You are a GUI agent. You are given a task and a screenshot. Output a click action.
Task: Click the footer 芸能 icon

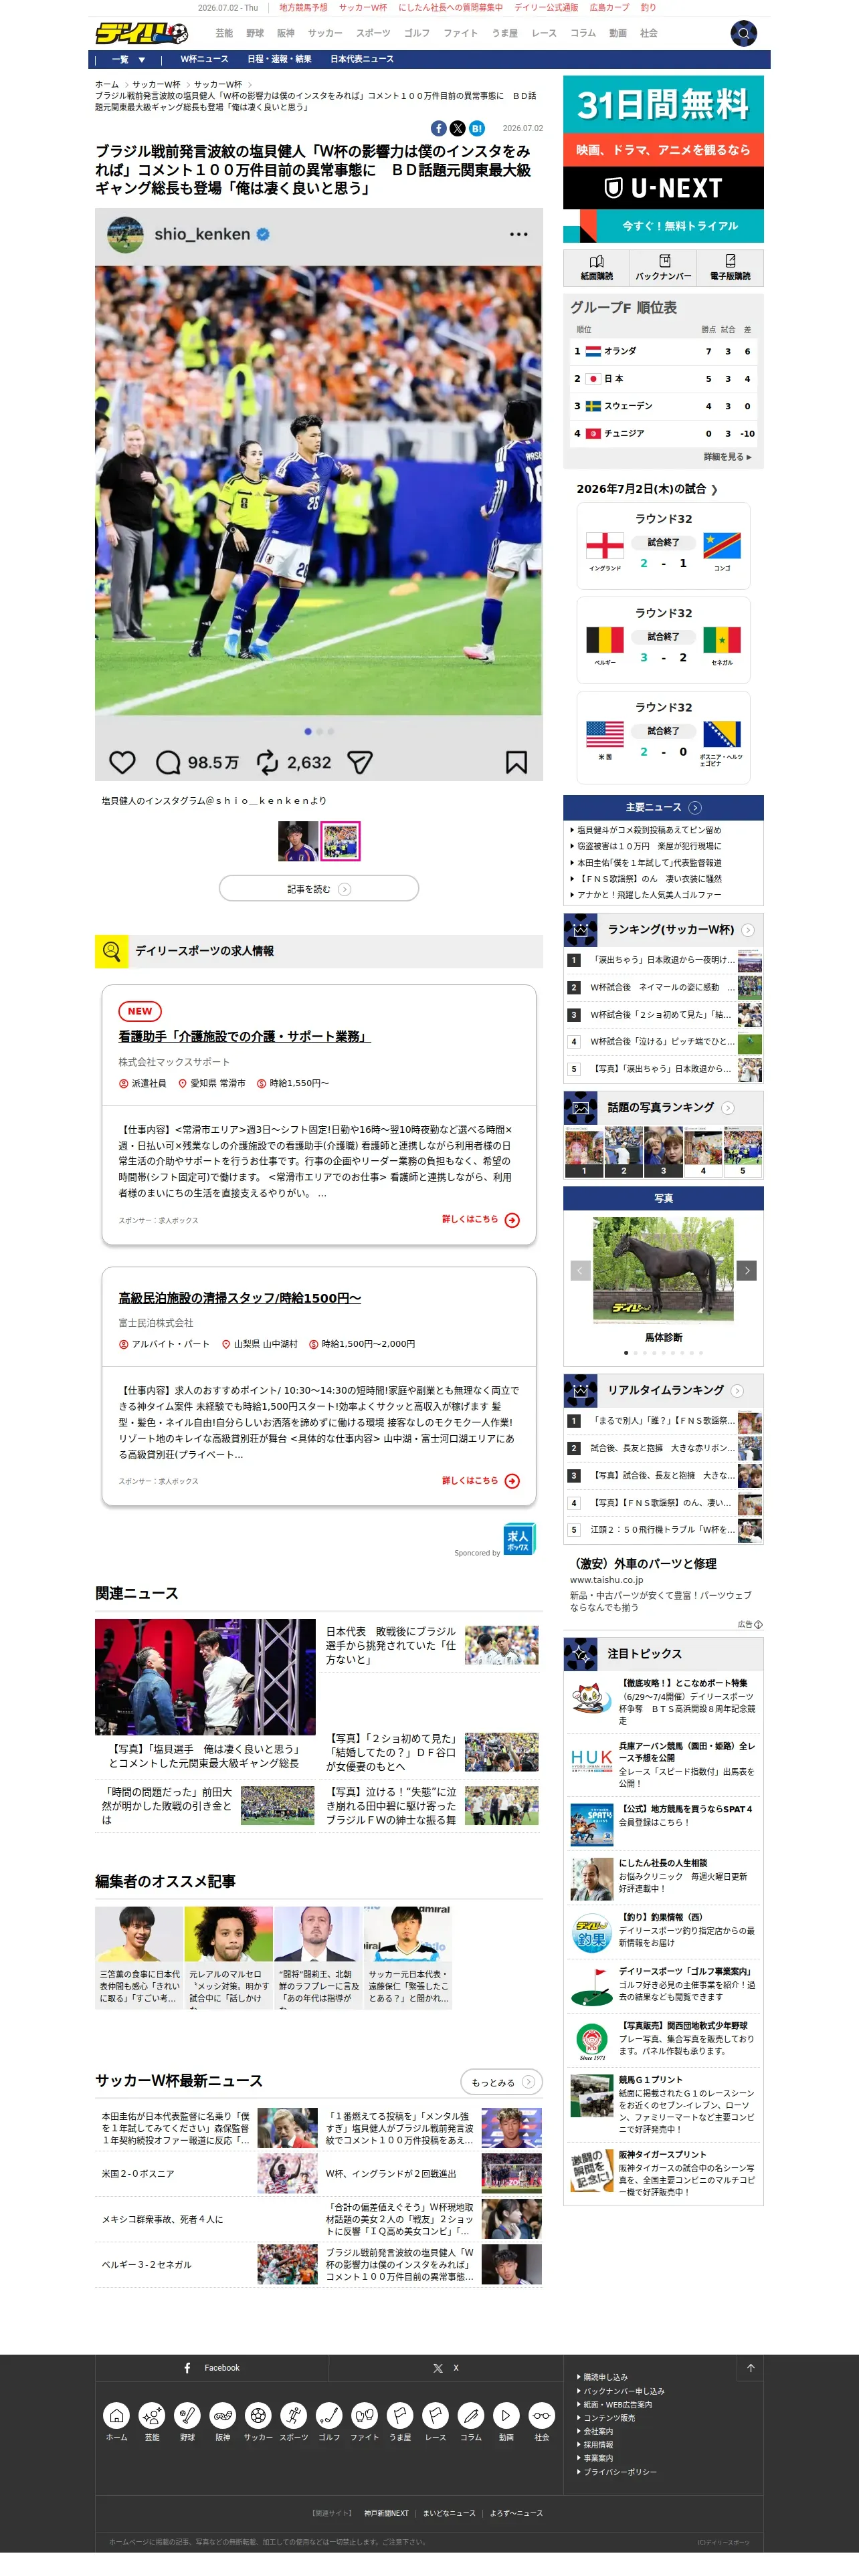(152, 2415)
